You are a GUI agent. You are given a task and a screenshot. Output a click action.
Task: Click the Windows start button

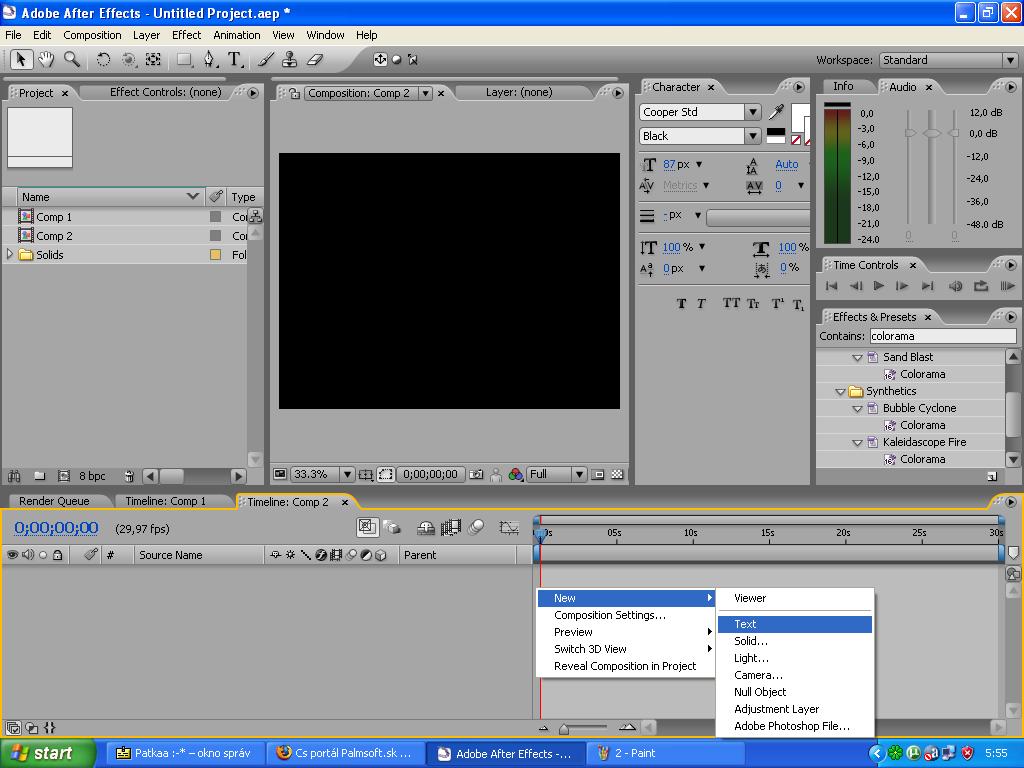(x=46, y=753)
